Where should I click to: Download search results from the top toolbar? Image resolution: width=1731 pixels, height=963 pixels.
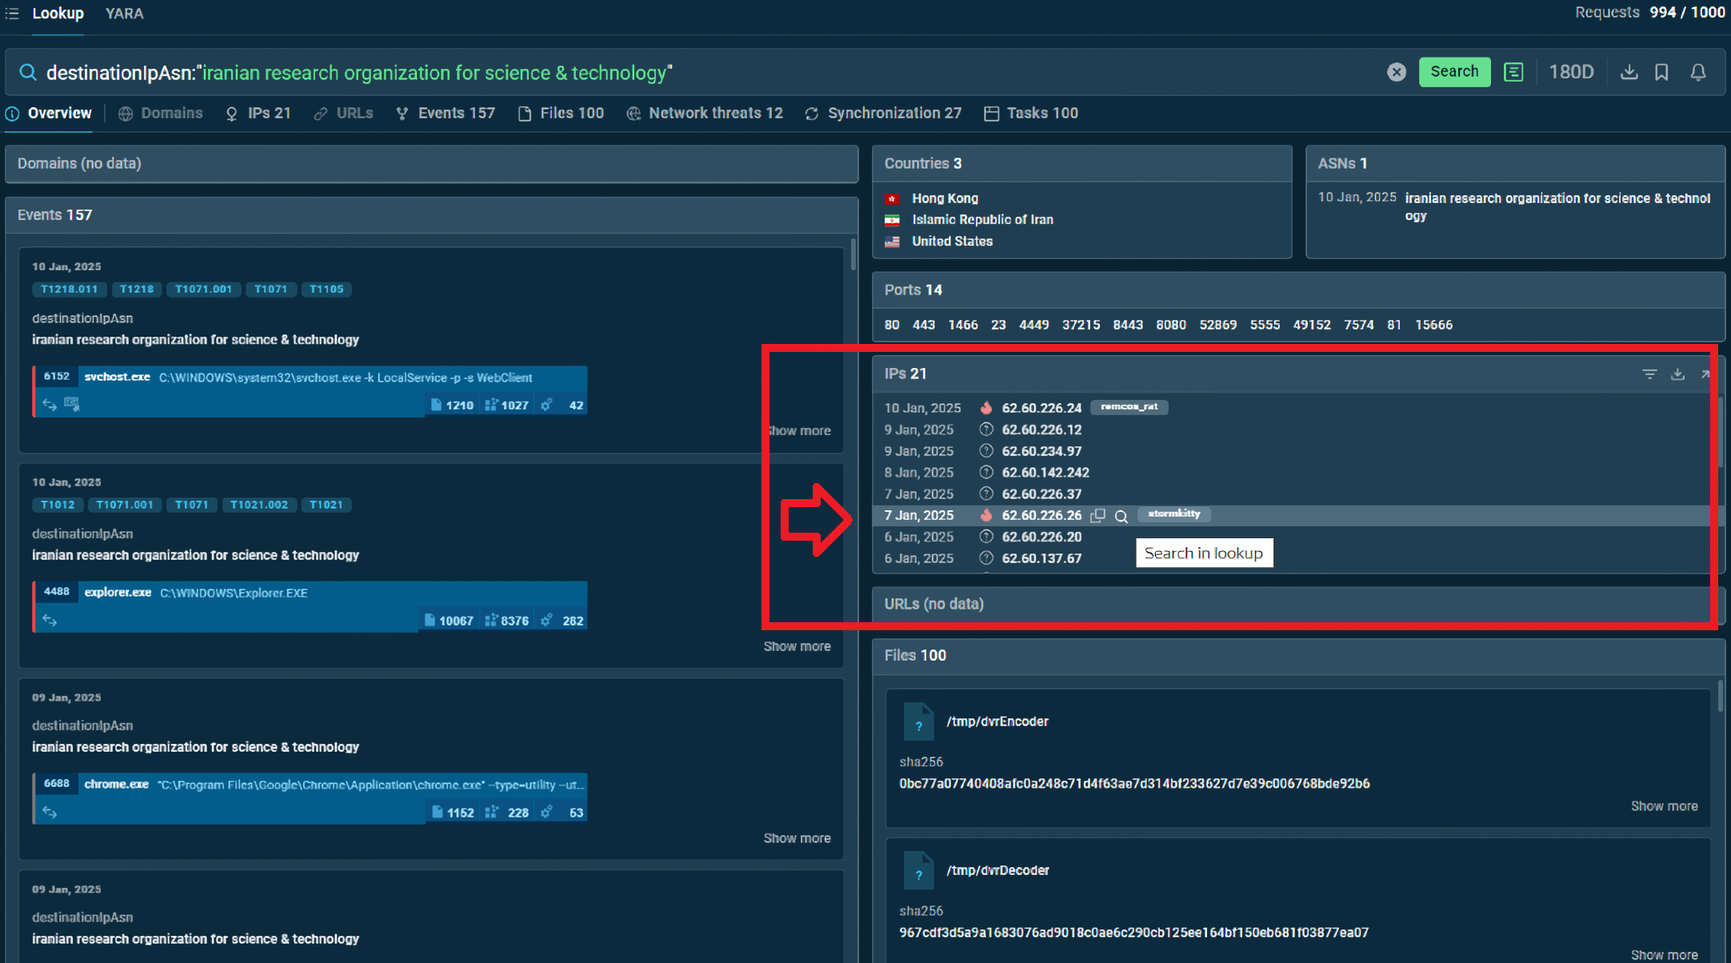(x=1629, y=71)
